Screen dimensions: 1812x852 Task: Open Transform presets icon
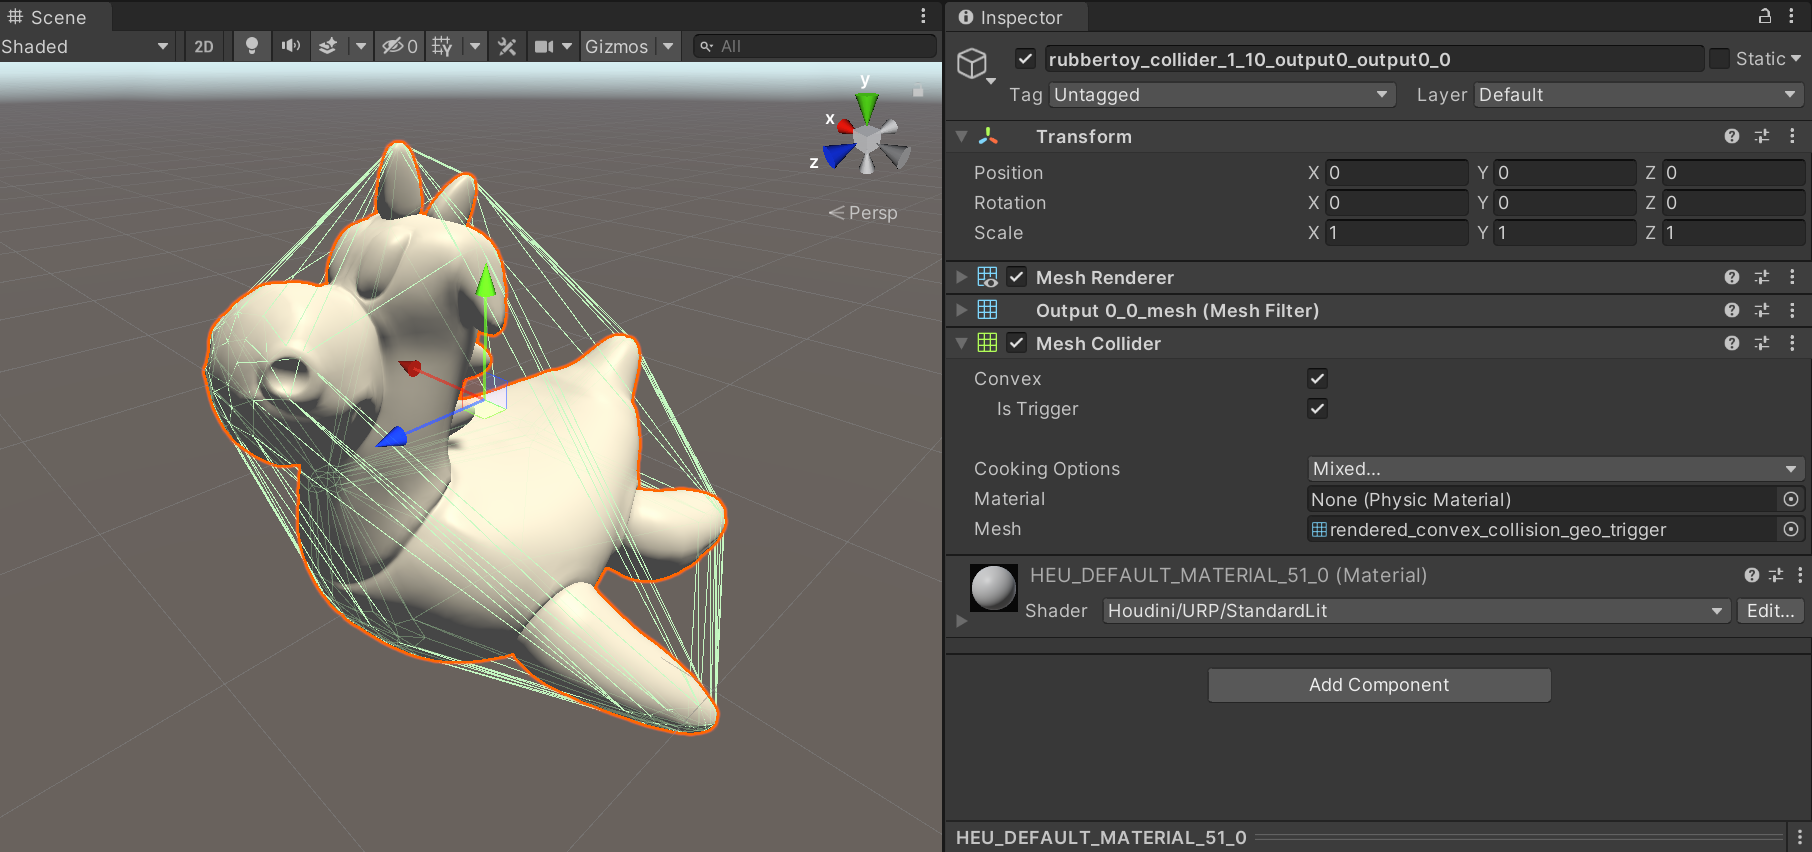(x=1762, y=136)
